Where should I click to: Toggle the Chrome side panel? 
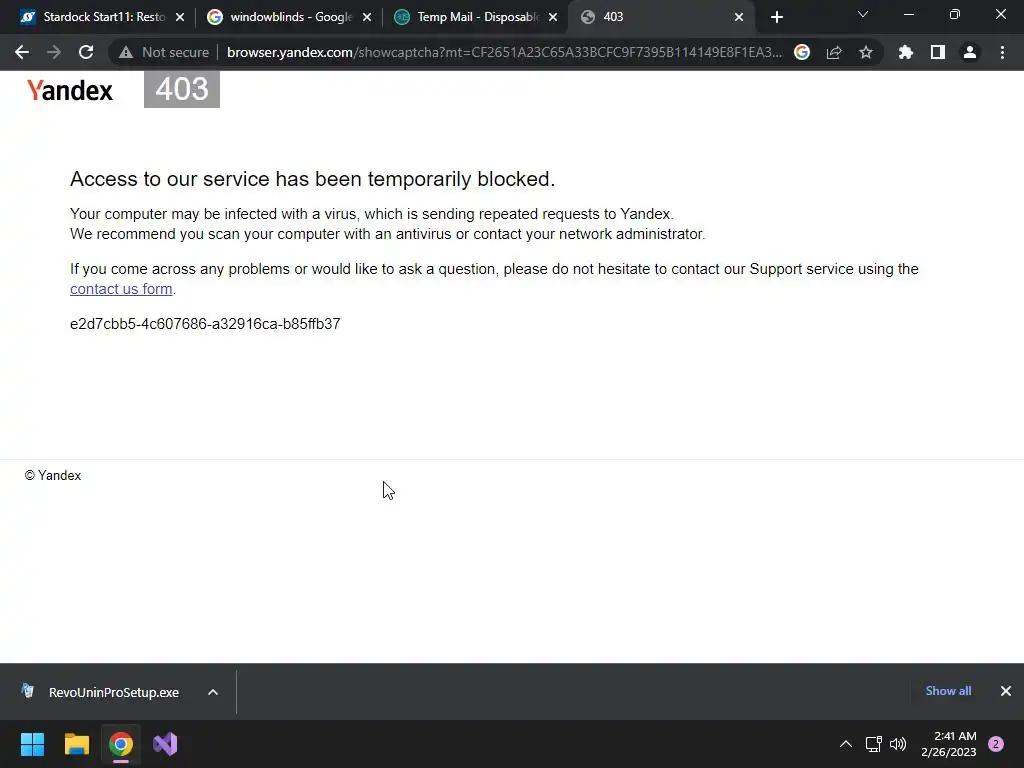coord(938,52)
